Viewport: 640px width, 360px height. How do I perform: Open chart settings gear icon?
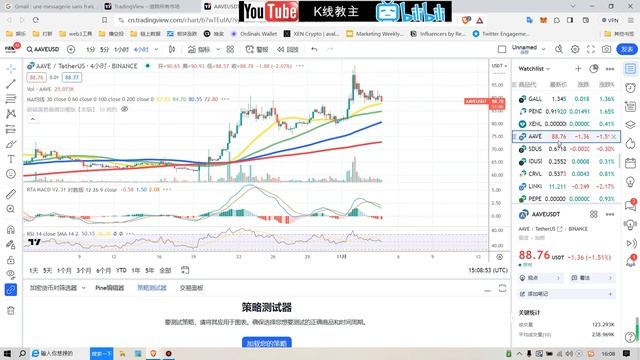point(575,49)
